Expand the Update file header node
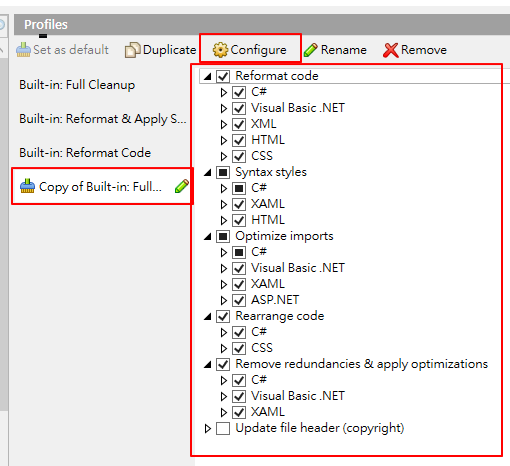This screenshot has width=510, height=466. pyautogui.click(x=208, y=428)
